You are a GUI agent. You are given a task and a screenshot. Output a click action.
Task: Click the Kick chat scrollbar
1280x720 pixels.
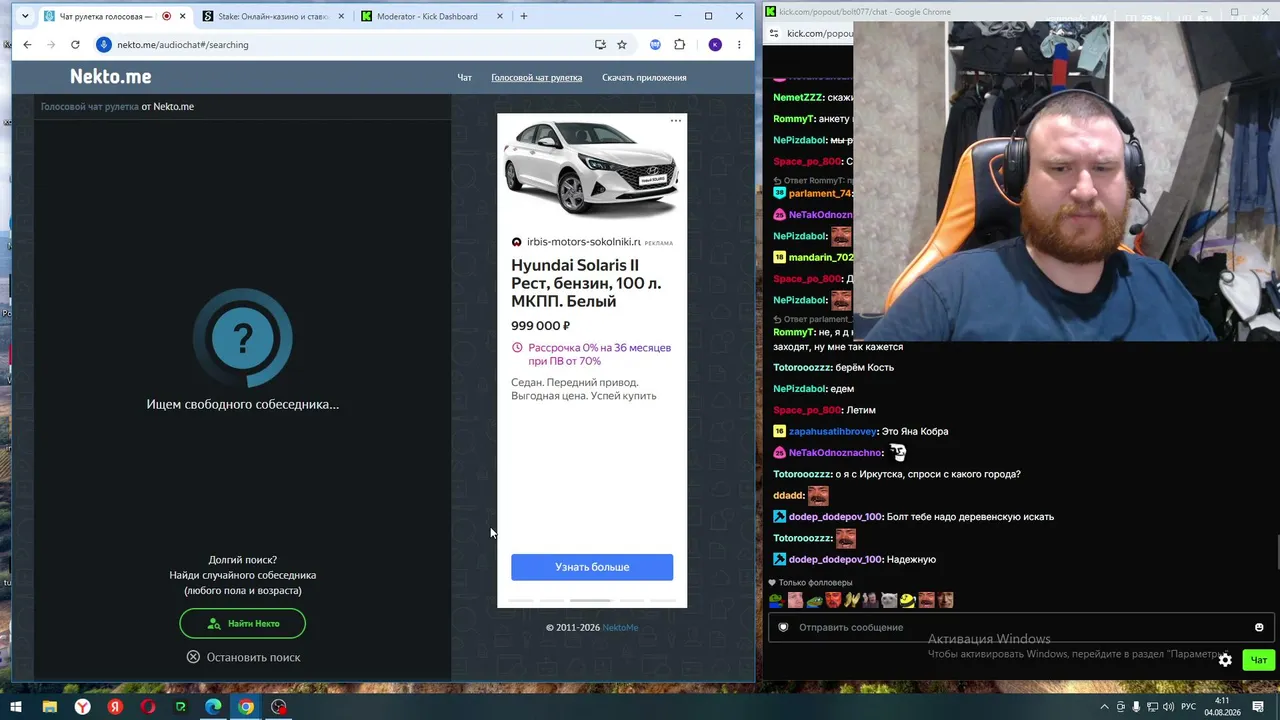point(1277,552)
